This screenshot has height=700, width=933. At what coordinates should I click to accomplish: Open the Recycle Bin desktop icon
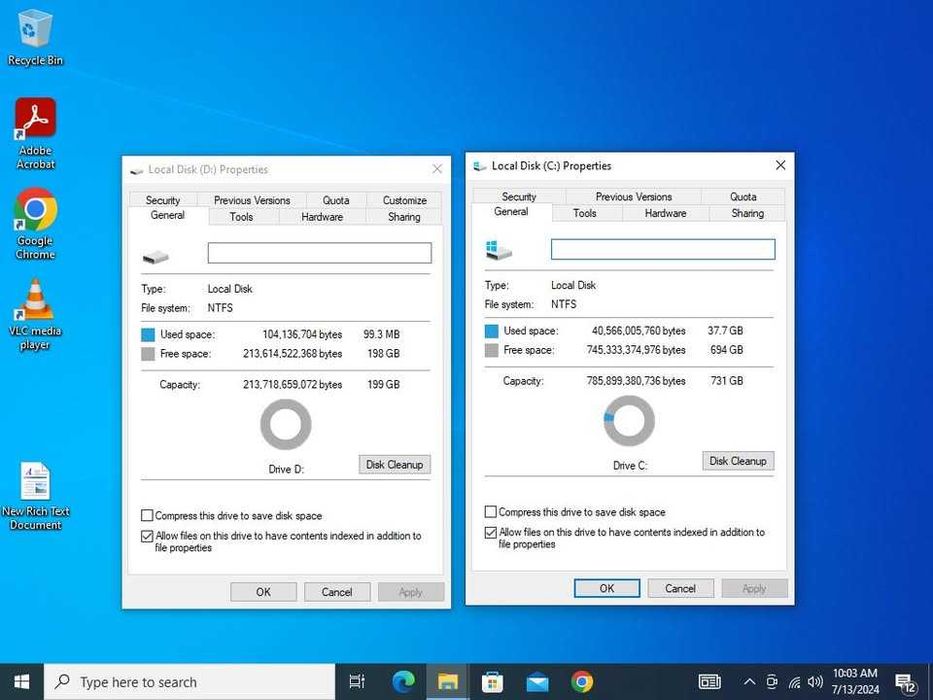[35, 37]
